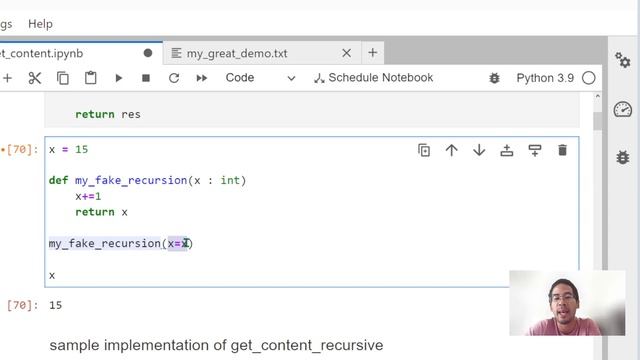The height and width of the screenshot is (360, 640).
Task: Open a new launcher tab with plus
Action: pyautogui.click(x=372, y=53)
